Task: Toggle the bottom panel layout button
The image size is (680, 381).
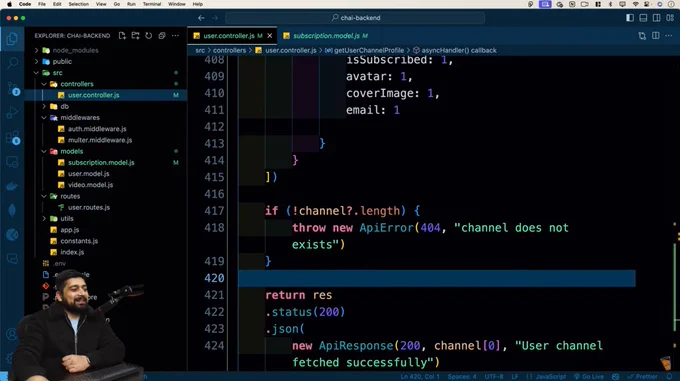Action: (x=643, y=18)
